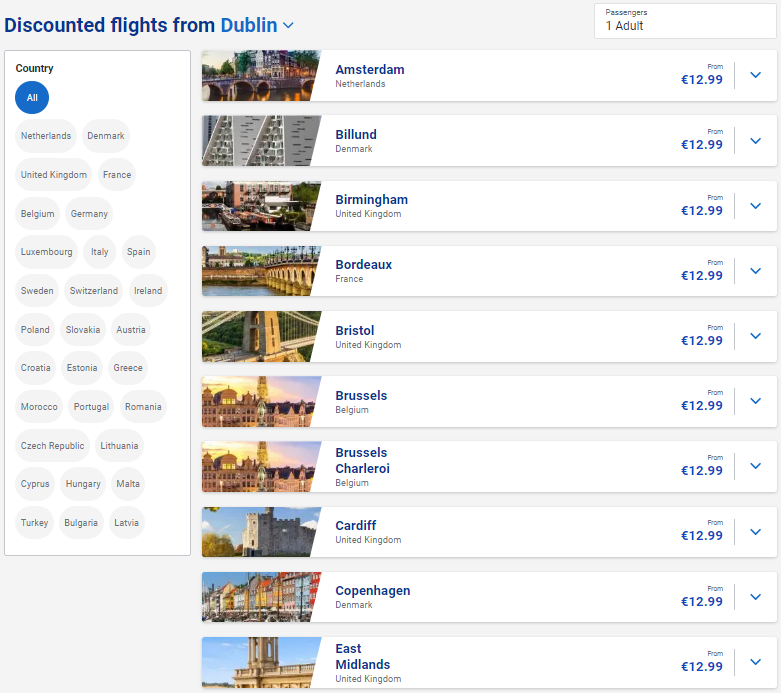Viewport: 781px width, 693px height.
Task: Click the Brussels Charleroi destination name
Action: (x=362, y=460)
